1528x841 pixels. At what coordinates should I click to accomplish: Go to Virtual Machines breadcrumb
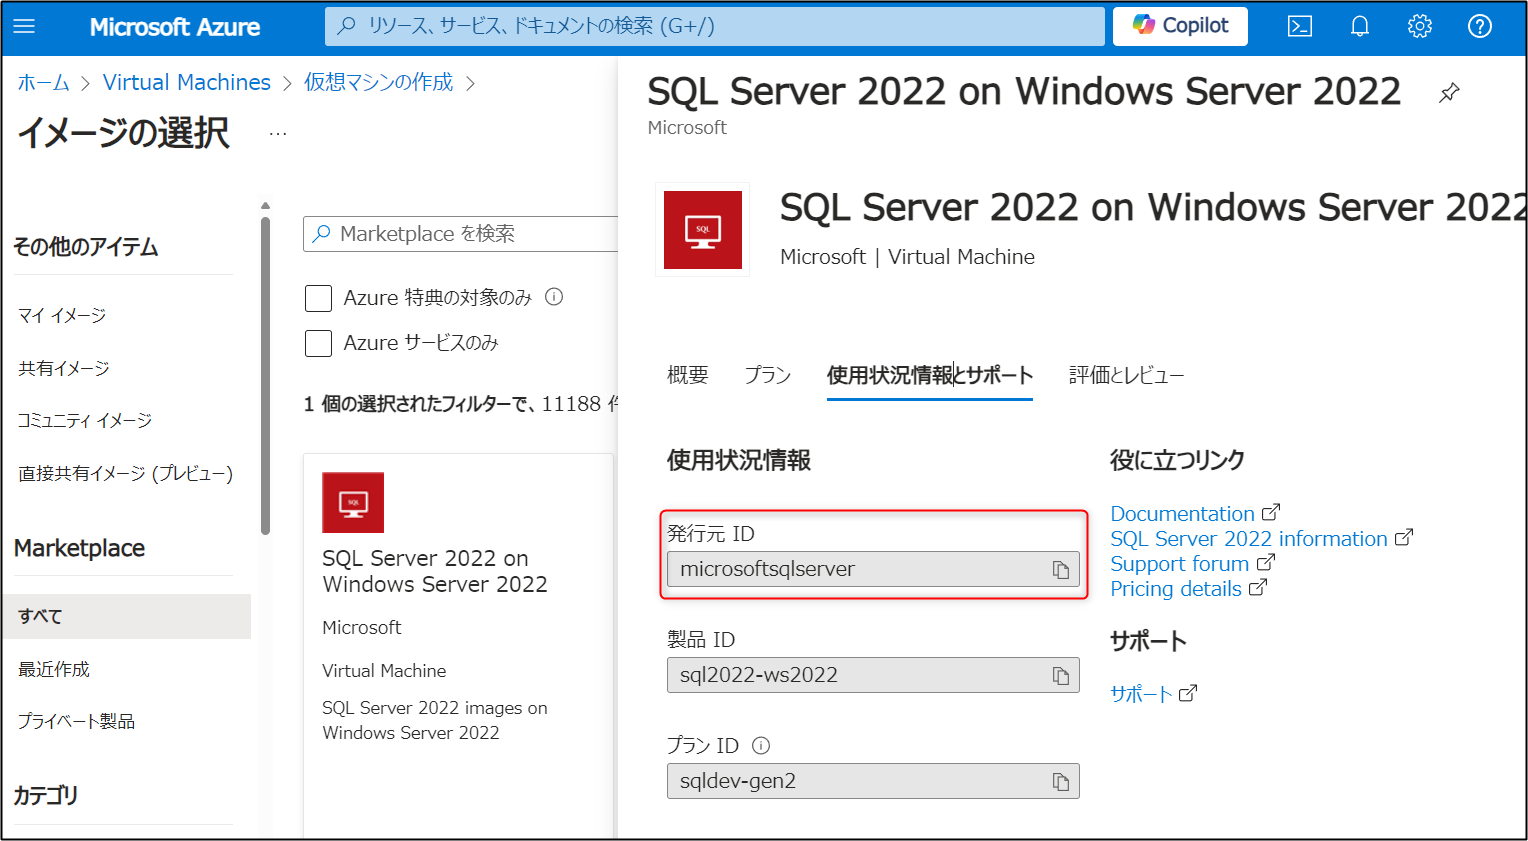pos(186,83)
